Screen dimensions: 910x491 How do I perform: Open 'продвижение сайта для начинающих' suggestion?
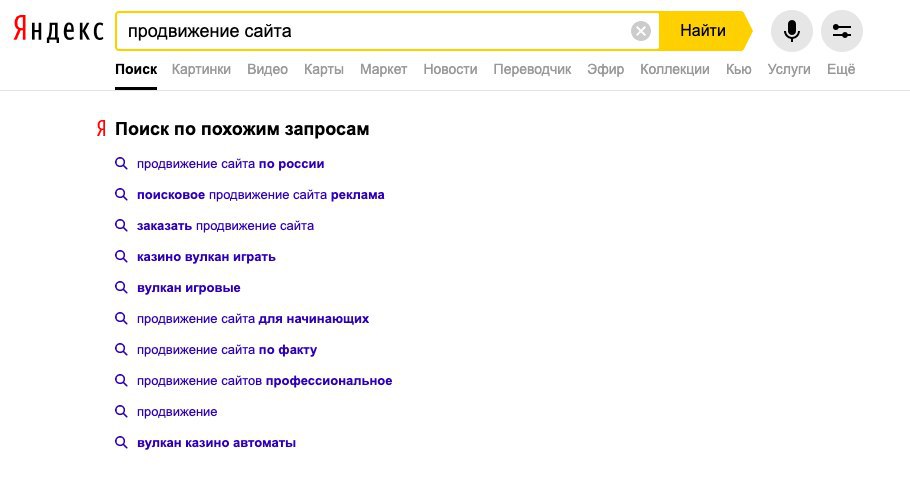pyautogui.click(x=252, y=319)
